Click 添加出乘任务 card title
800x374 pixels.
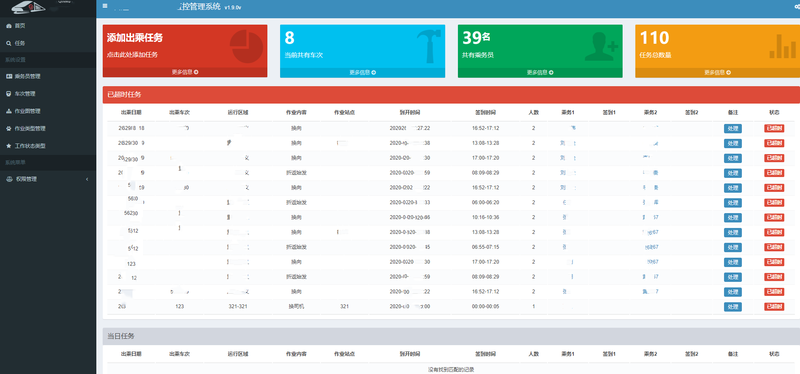(135, 38)
